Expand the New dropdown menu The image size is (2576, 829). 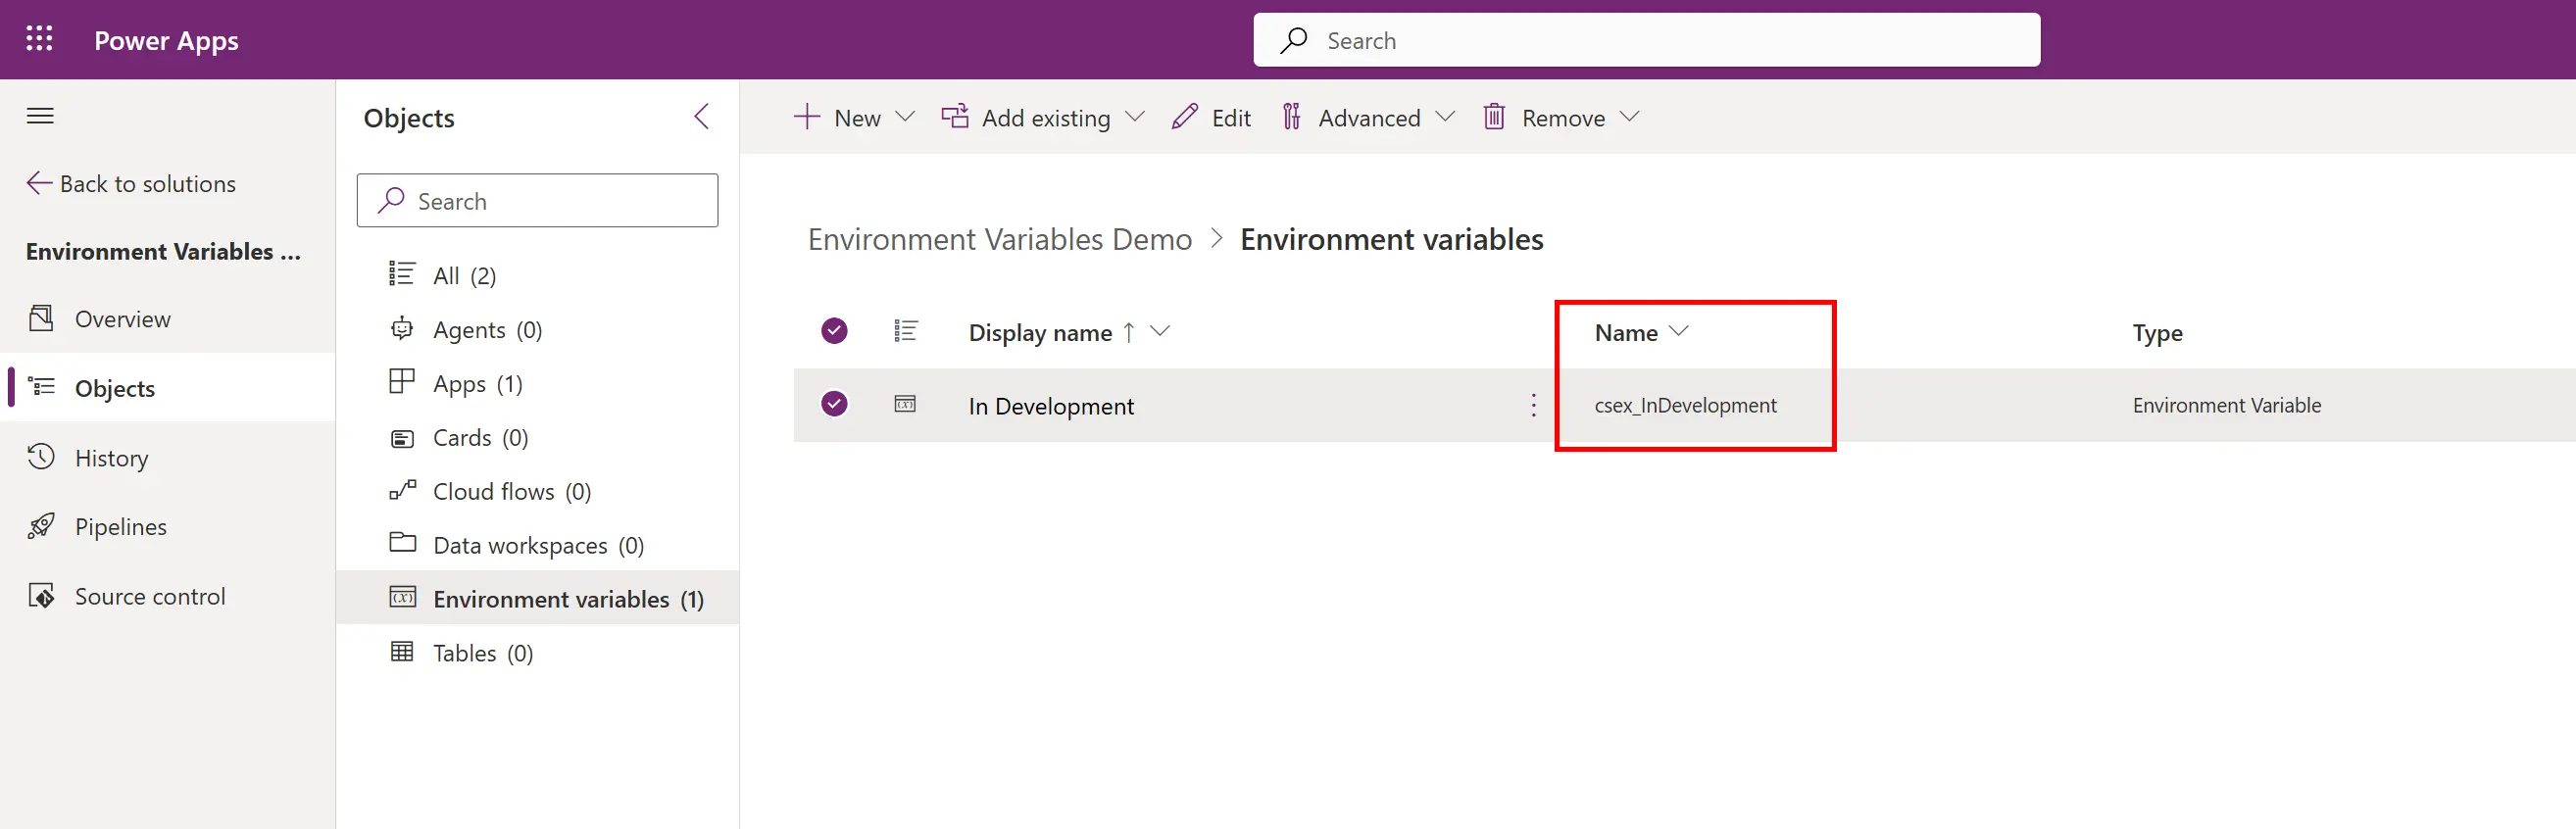(x=905, y=117)
